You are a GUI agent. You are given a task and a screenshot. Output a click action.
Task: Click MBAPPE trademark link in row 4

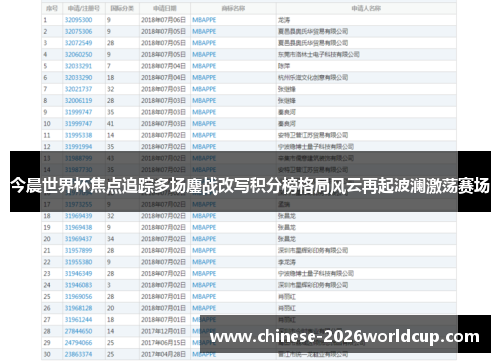coord(204,55)
